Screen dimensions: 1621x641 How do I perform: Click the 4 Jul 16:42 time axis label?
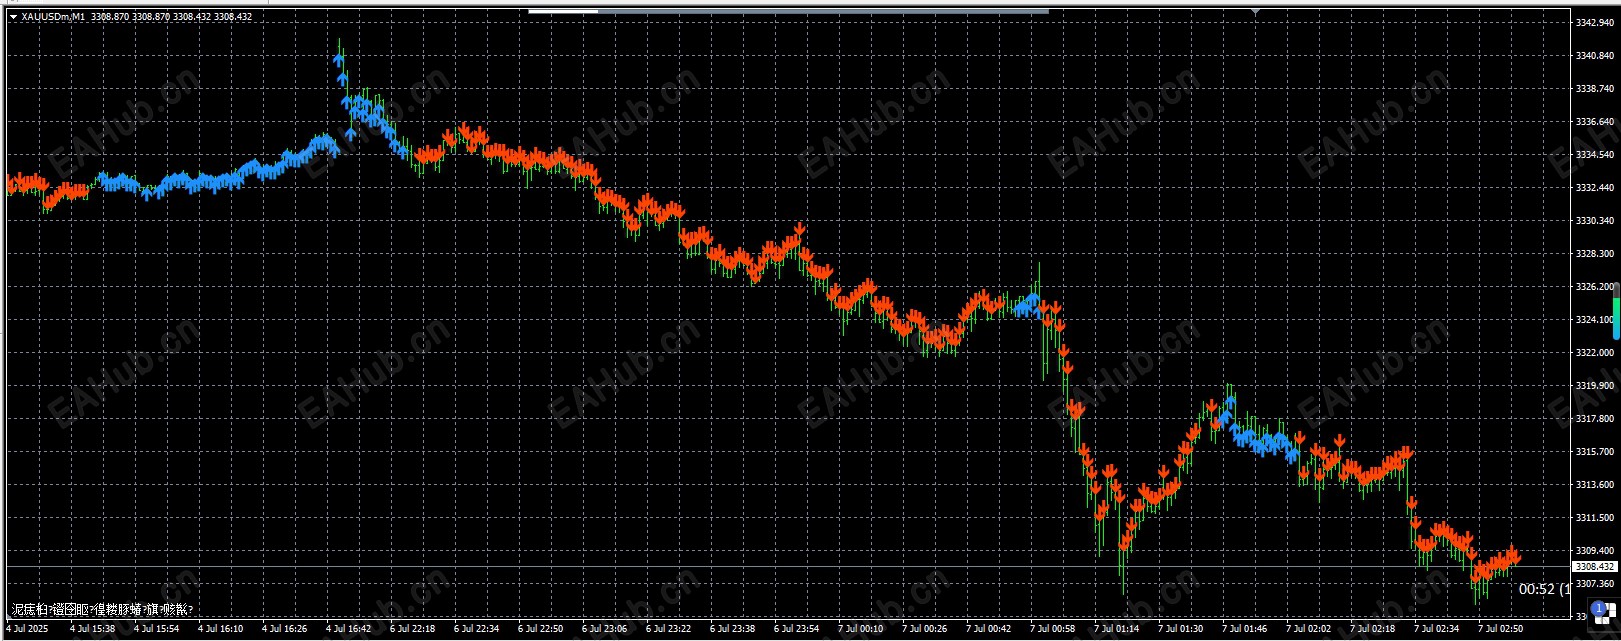(348, 629)
